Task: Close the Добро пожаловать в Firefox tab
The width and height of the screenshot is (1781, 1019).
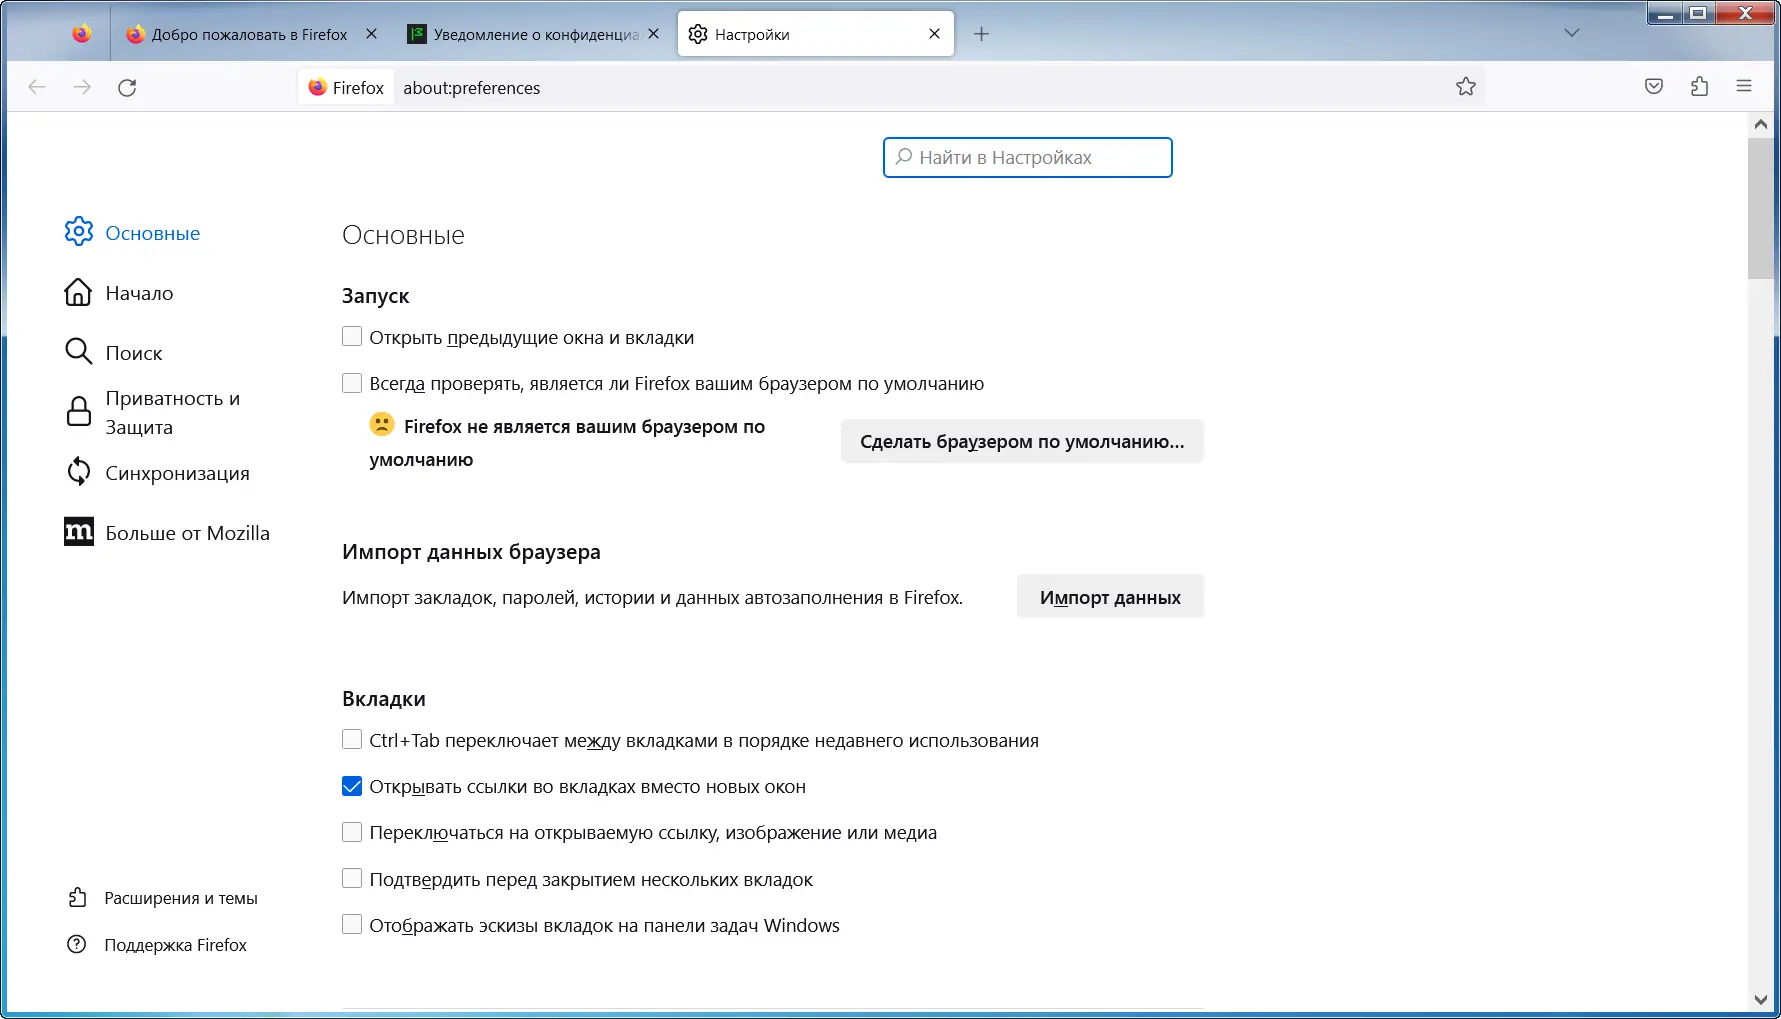Action: pos(371,34)
